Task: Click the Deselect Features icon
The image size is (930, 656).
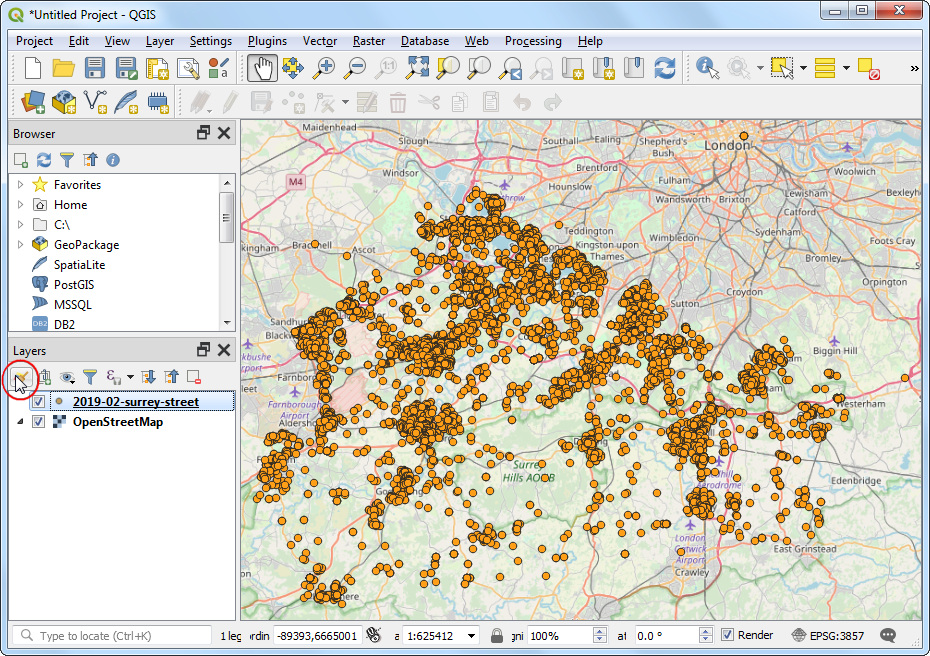Action: [x=868, y=69]
